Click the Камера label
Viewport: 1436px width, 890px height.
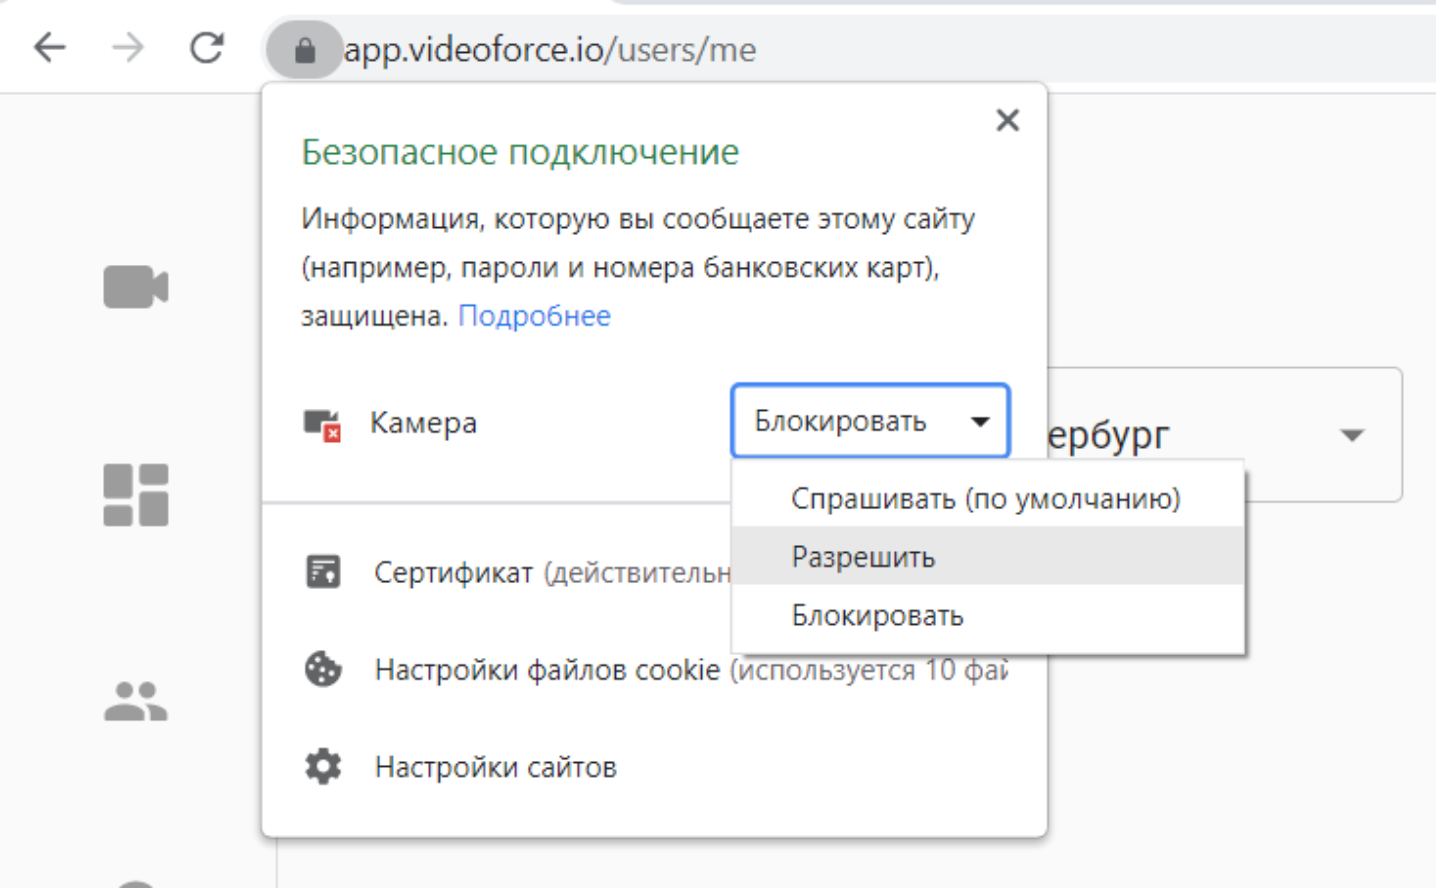[x=423, y=423]
